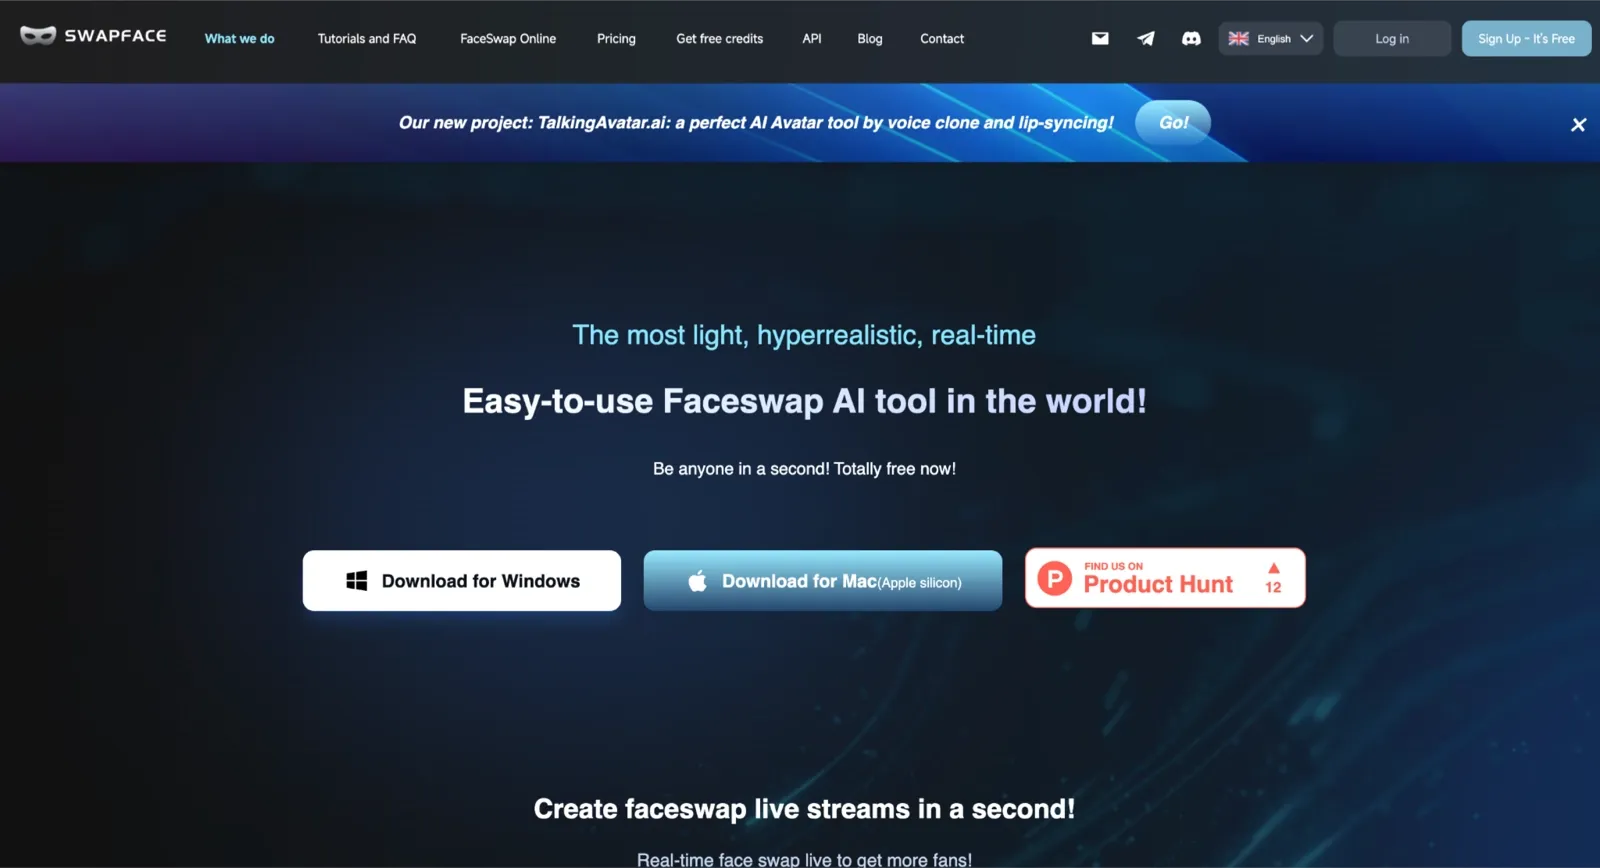Click 'Easy-to-use Faceswap AI tool' headline

804,401
